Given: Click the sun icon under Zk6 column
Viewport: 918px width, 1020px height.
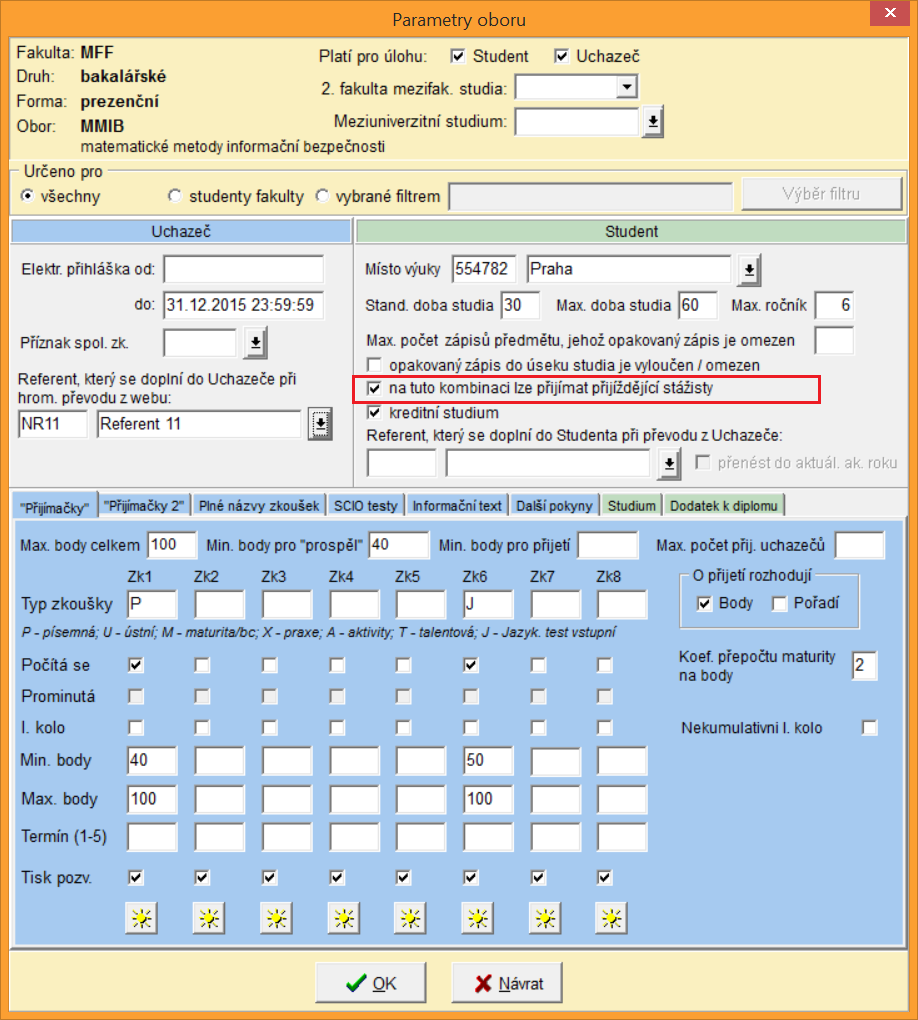Looking at the screenshot, I should click(x=478, y=918).
